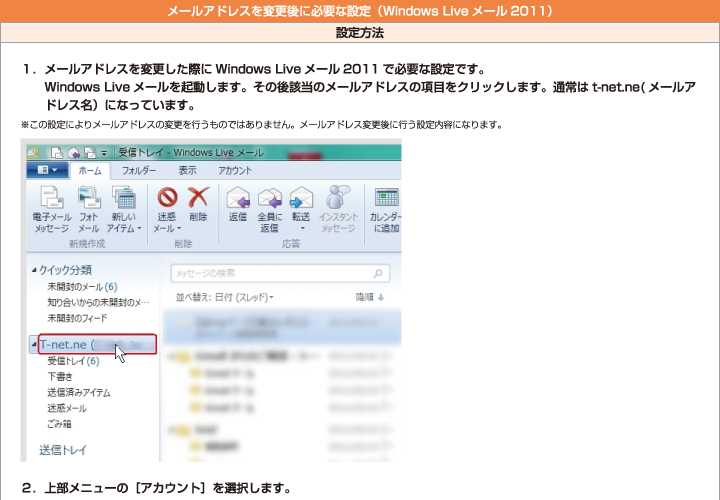
Task: Open the 迷惑メール folder in the tree
Action: [x=67, y=408]
